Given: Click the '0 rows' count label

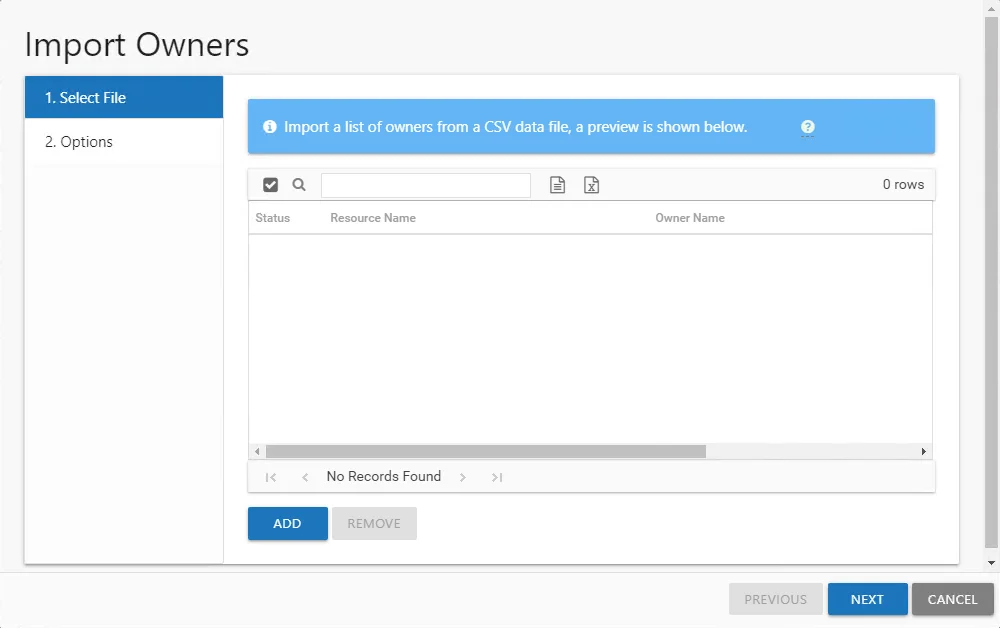Looking at the screenshot, I should coord(903,185).
